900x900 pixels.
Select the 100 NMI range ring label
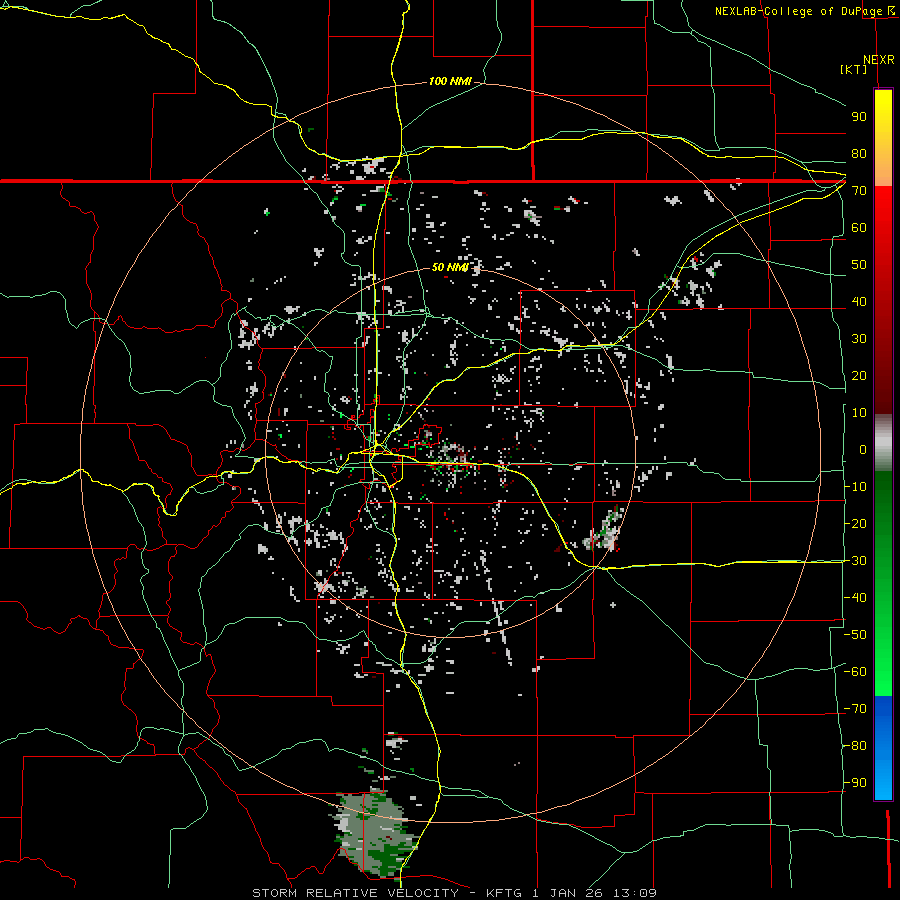click(450, 82)
